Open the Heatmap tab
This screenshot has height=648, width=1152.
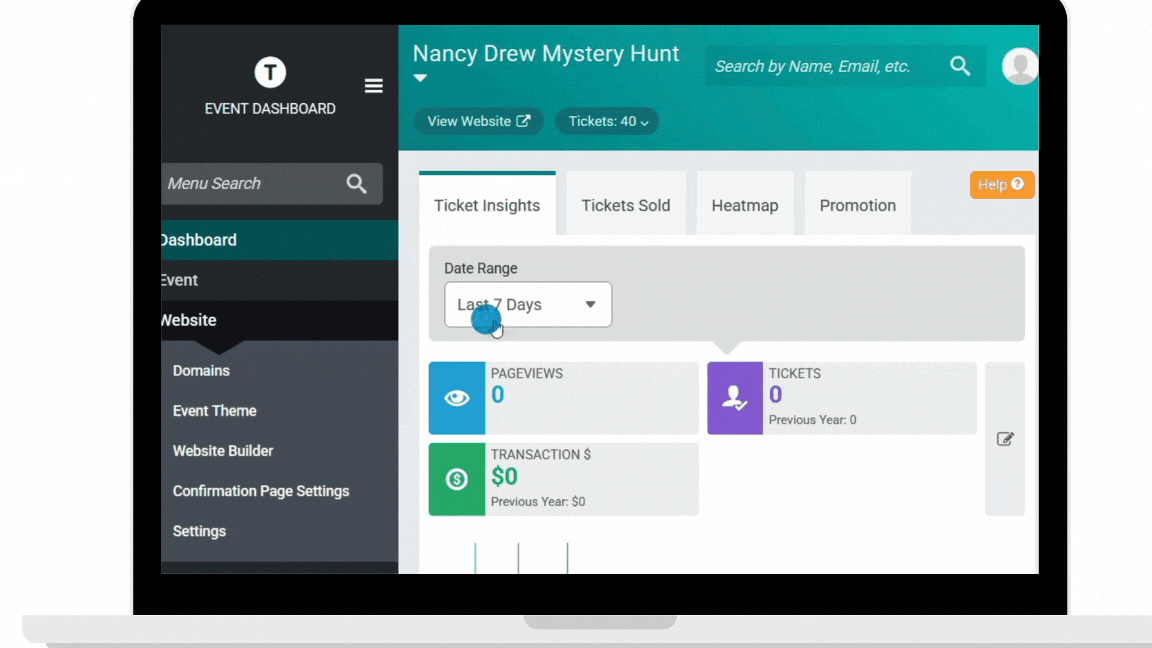point(745,205)
